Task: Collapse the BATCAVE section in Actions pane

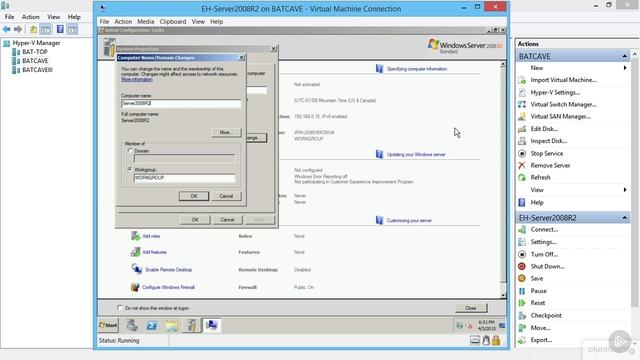Action: click(624, 56)
